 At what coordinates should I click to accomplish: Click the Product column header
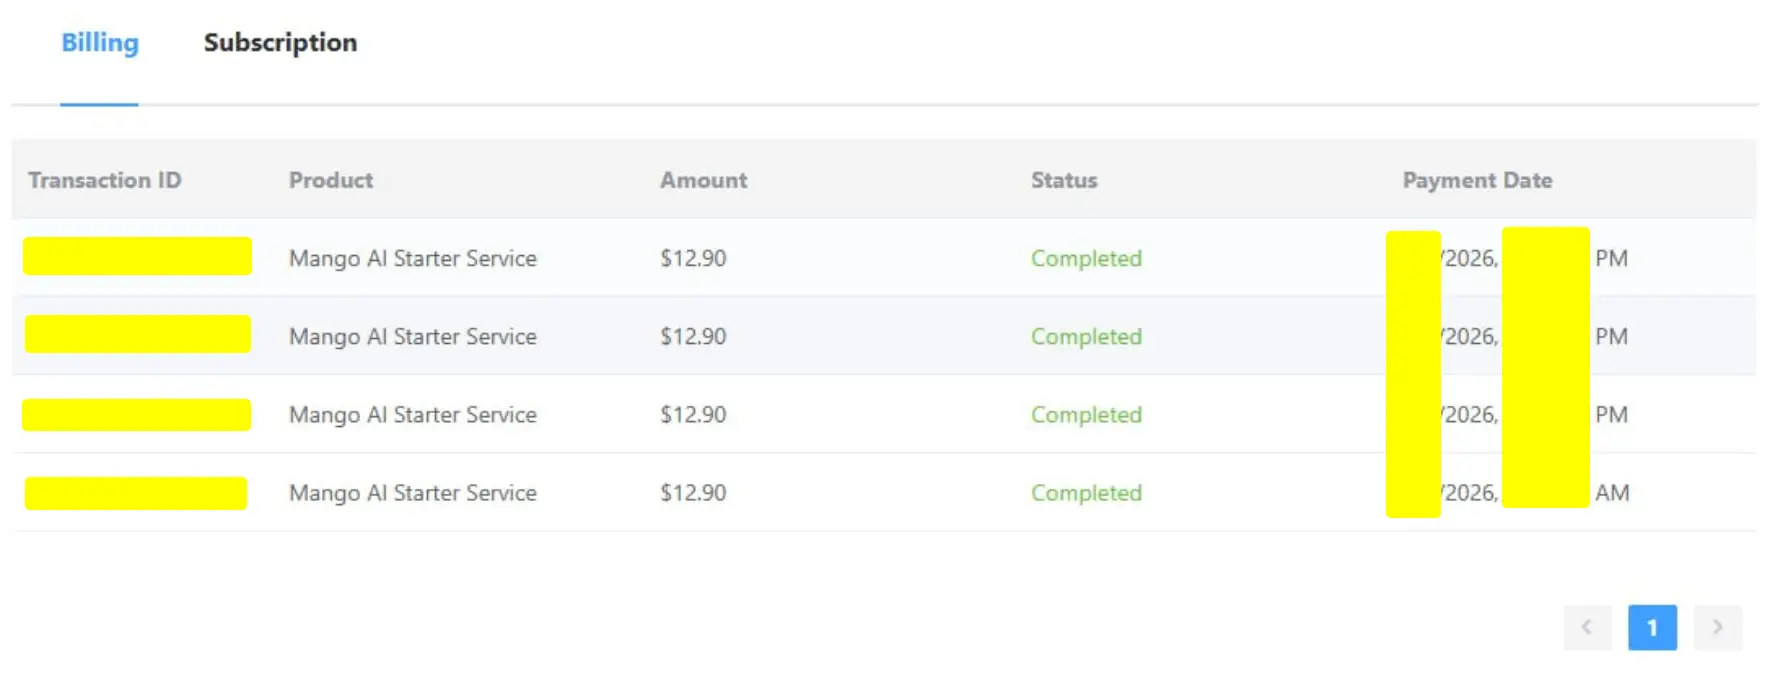[x=331, y=180]
